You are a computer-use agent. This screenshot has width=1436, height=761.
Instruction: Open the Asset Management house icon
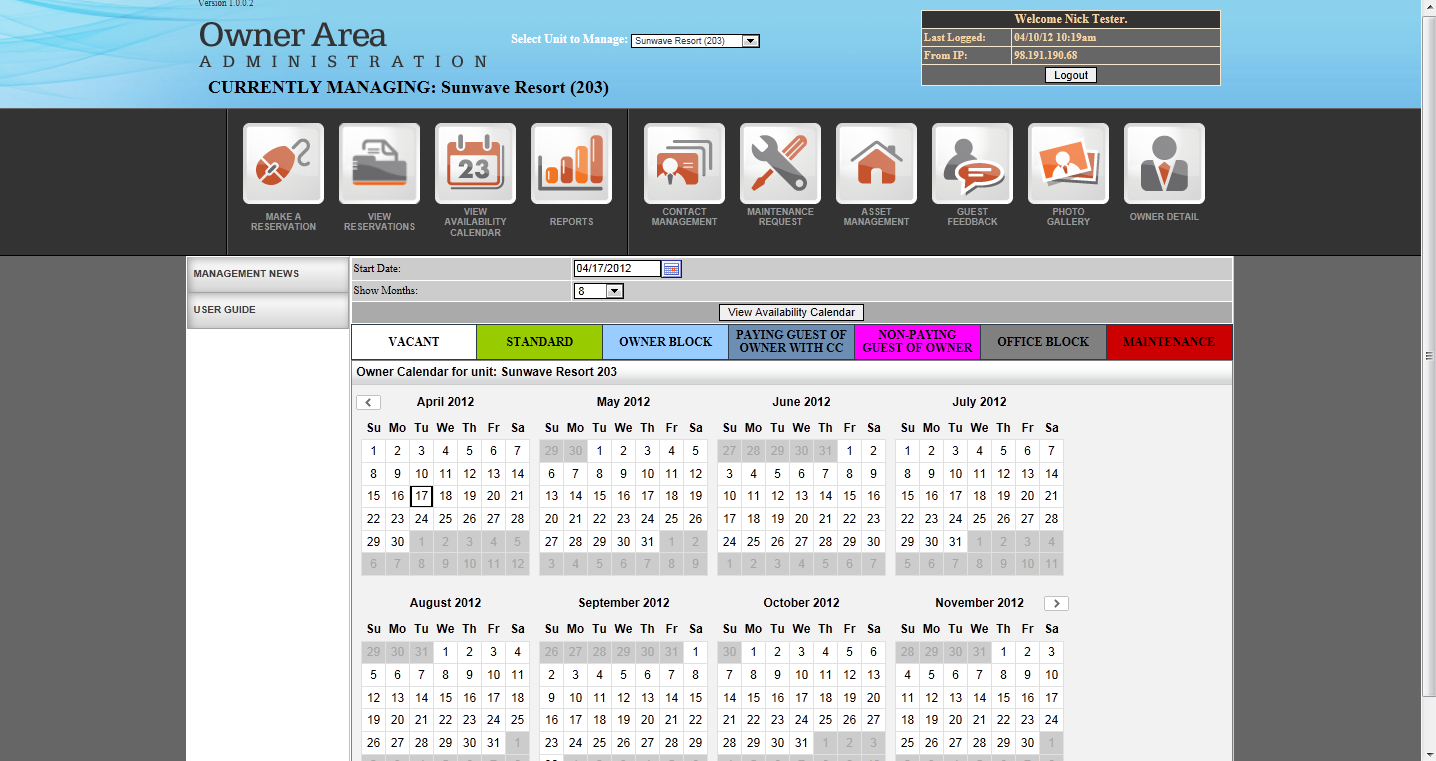pos(876,163)
